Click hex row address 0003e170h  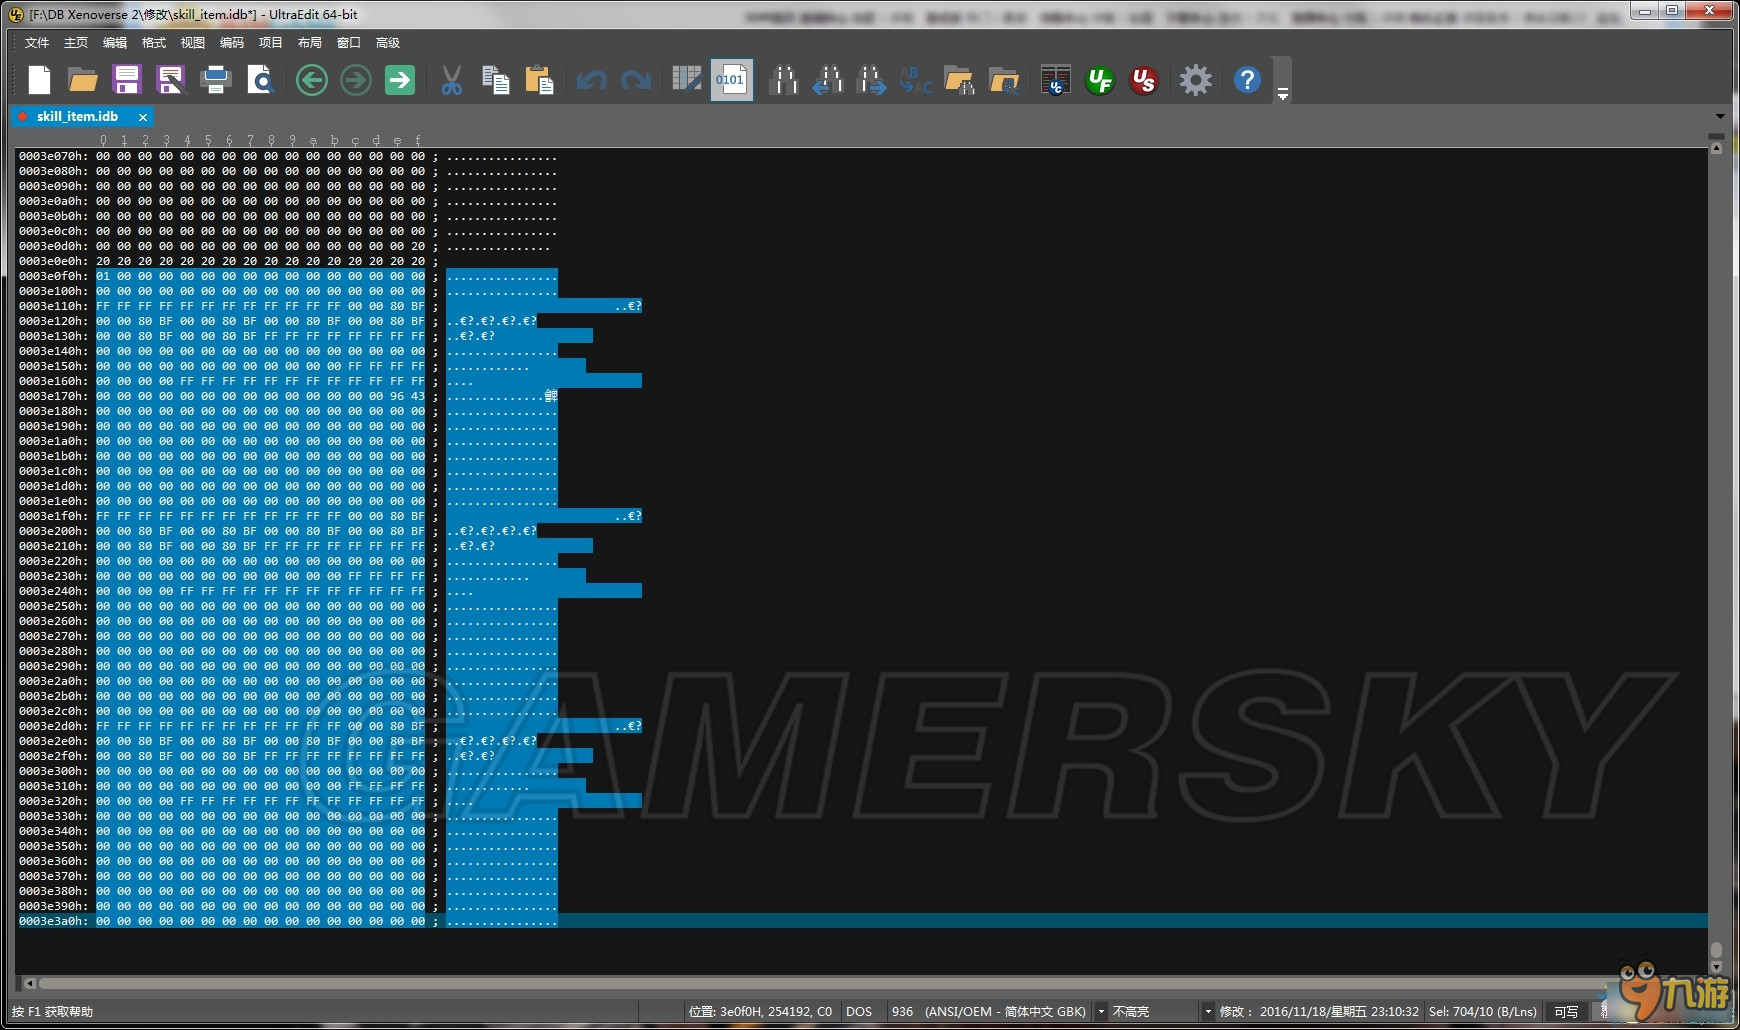53,396
